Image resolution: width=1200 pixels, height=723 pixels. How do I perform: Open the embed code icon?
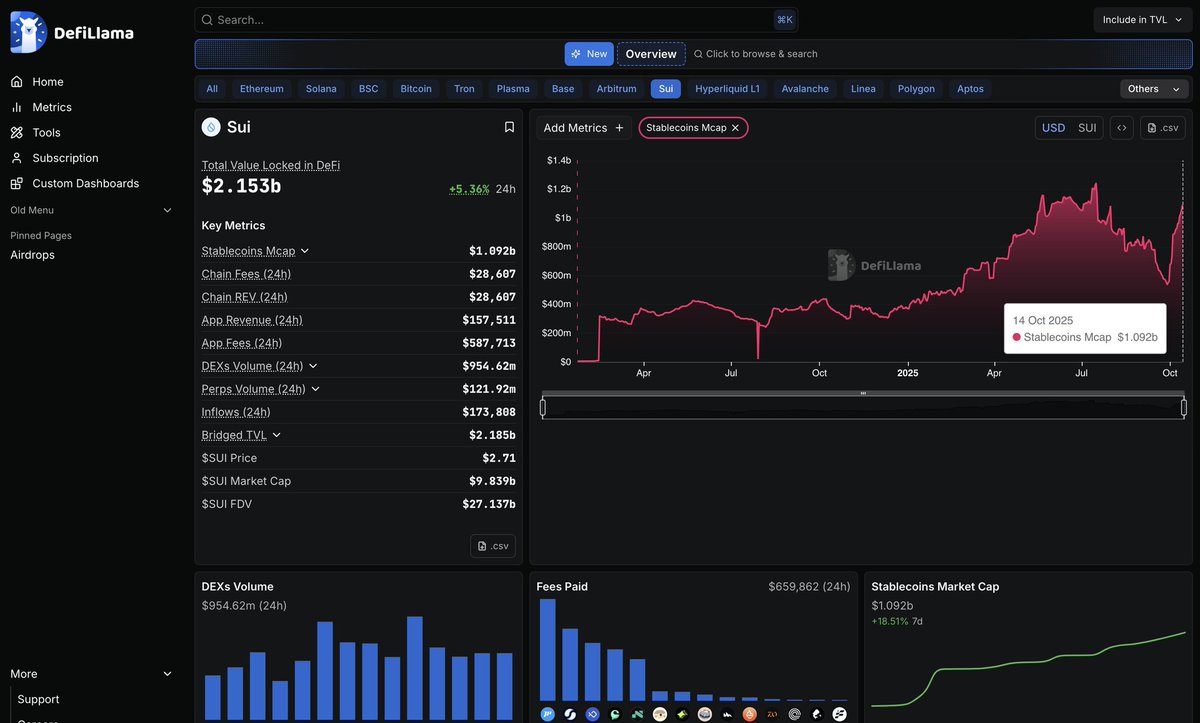point(1122,128)
